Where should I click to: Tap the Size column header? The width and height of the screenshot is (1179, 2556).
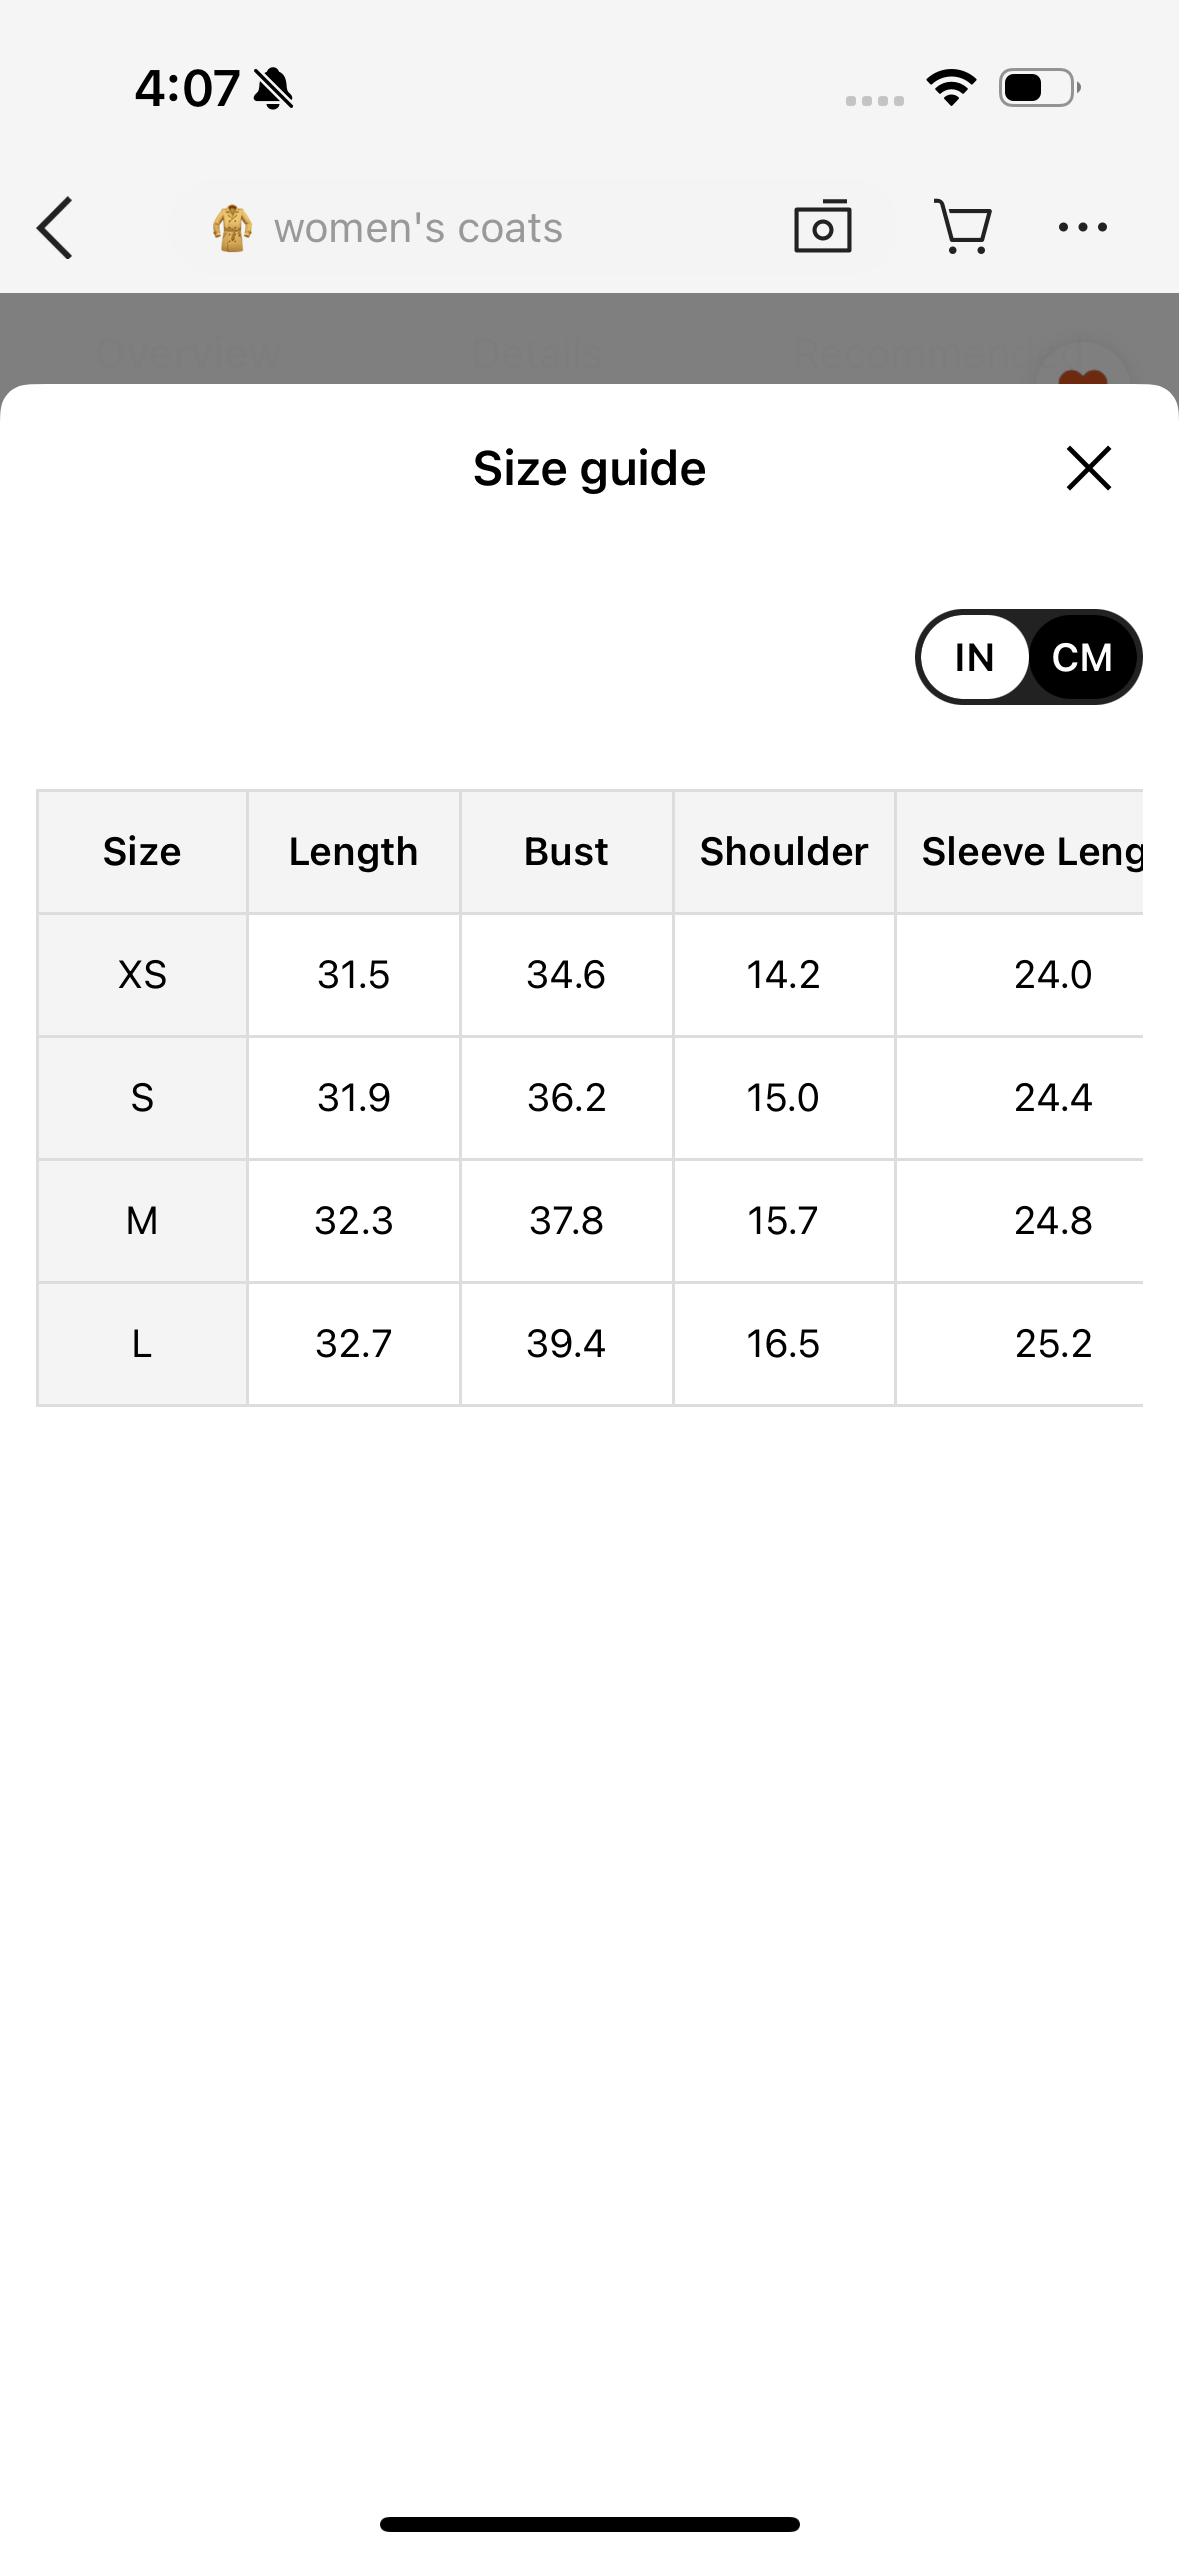142,851
